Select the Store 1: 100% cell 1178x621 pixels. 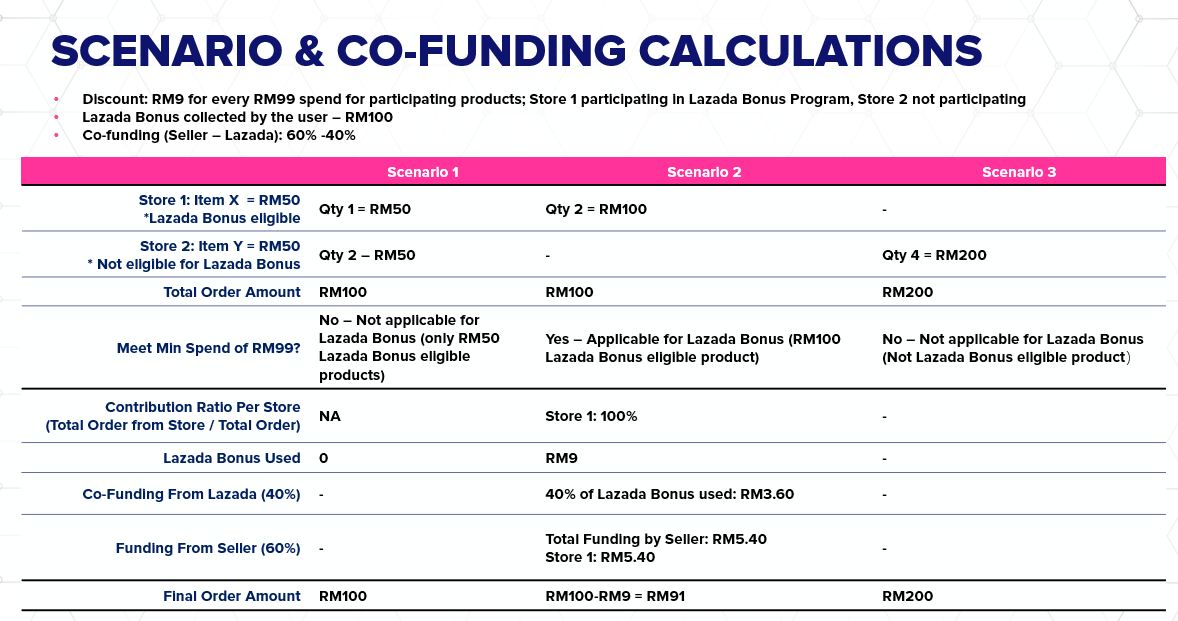pos(591,416)
